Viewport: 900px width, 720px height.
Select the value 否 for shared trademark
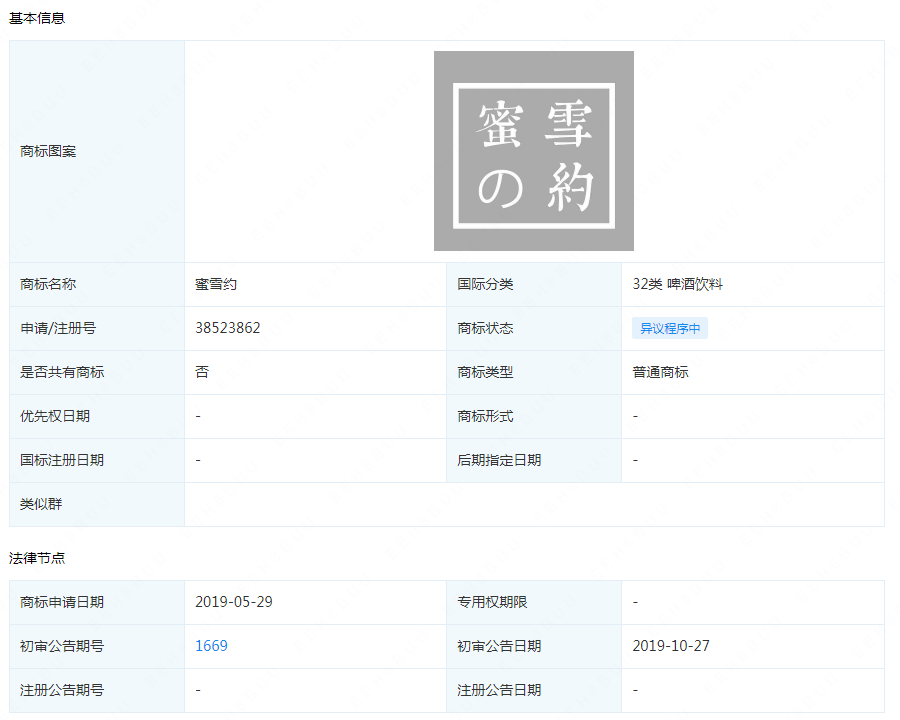[x=202, y=372]
